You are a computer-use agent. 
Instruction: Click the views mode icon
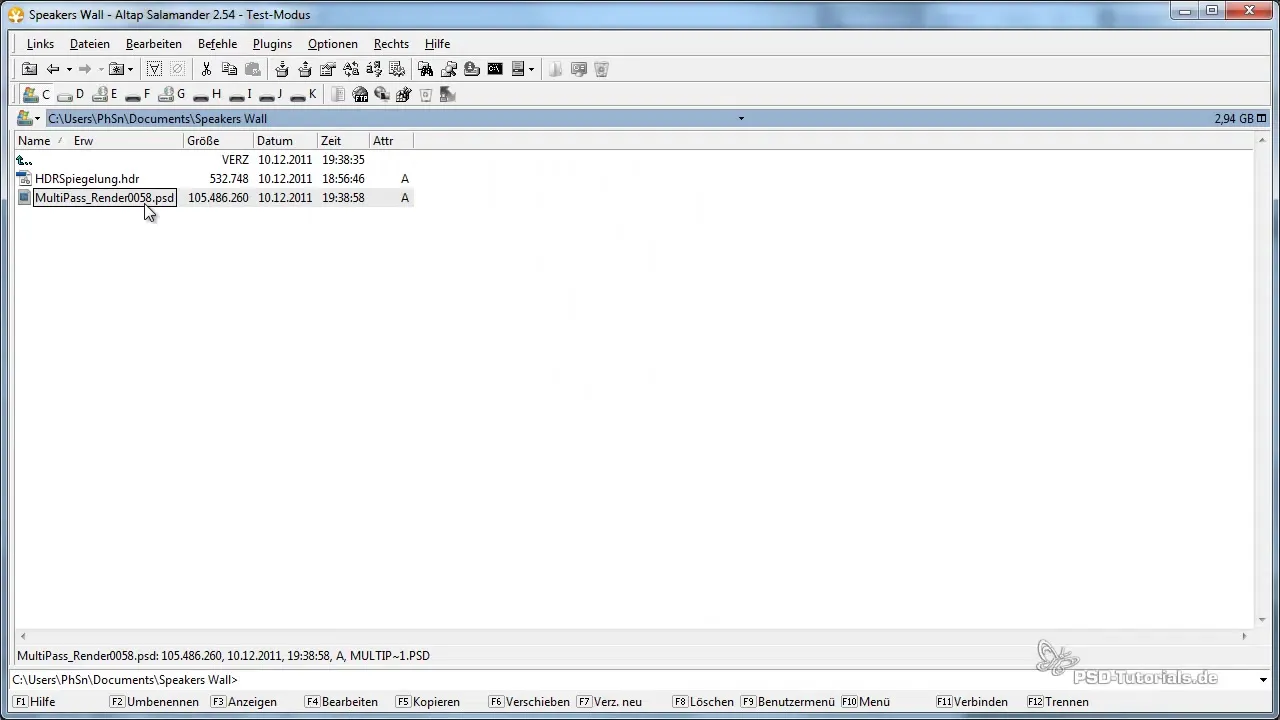click(518, 69)
